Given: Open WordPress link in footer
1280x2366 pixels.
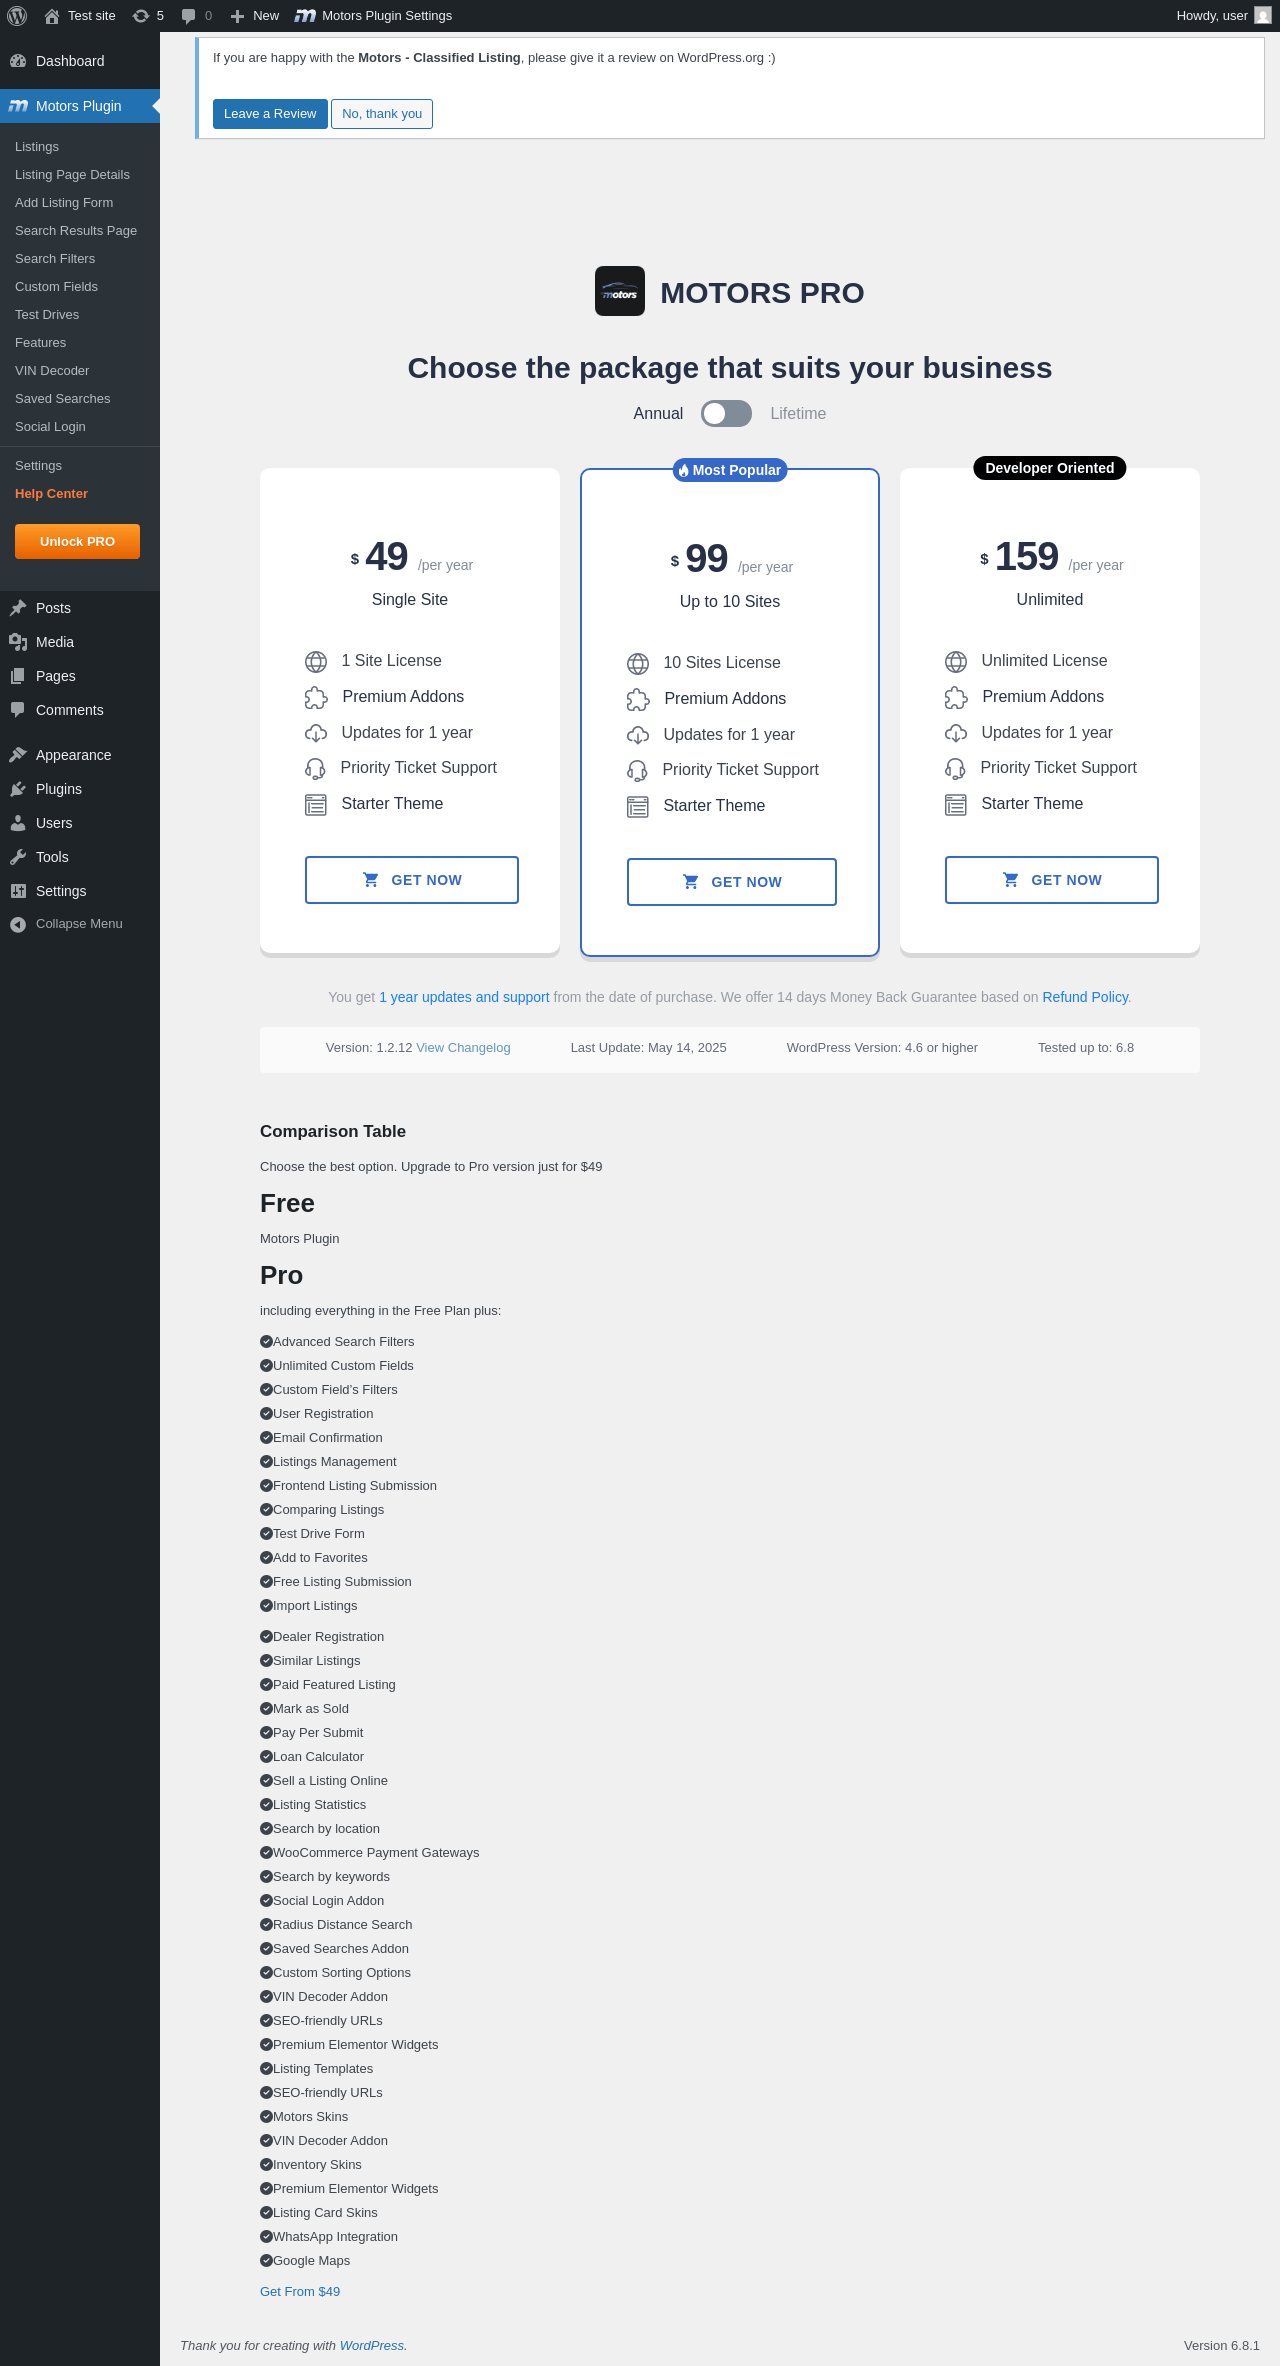Looking at the screenshot, I should pyautogui.click(x=372, y=2346).
